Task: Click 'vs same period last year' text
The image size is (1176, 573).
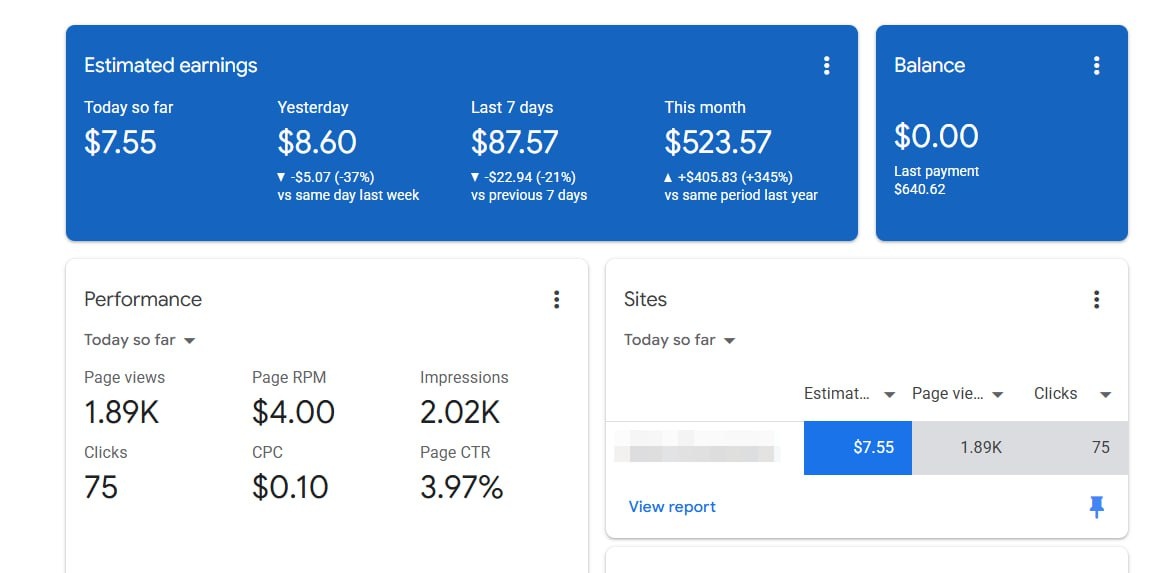Action: [741, 196]
